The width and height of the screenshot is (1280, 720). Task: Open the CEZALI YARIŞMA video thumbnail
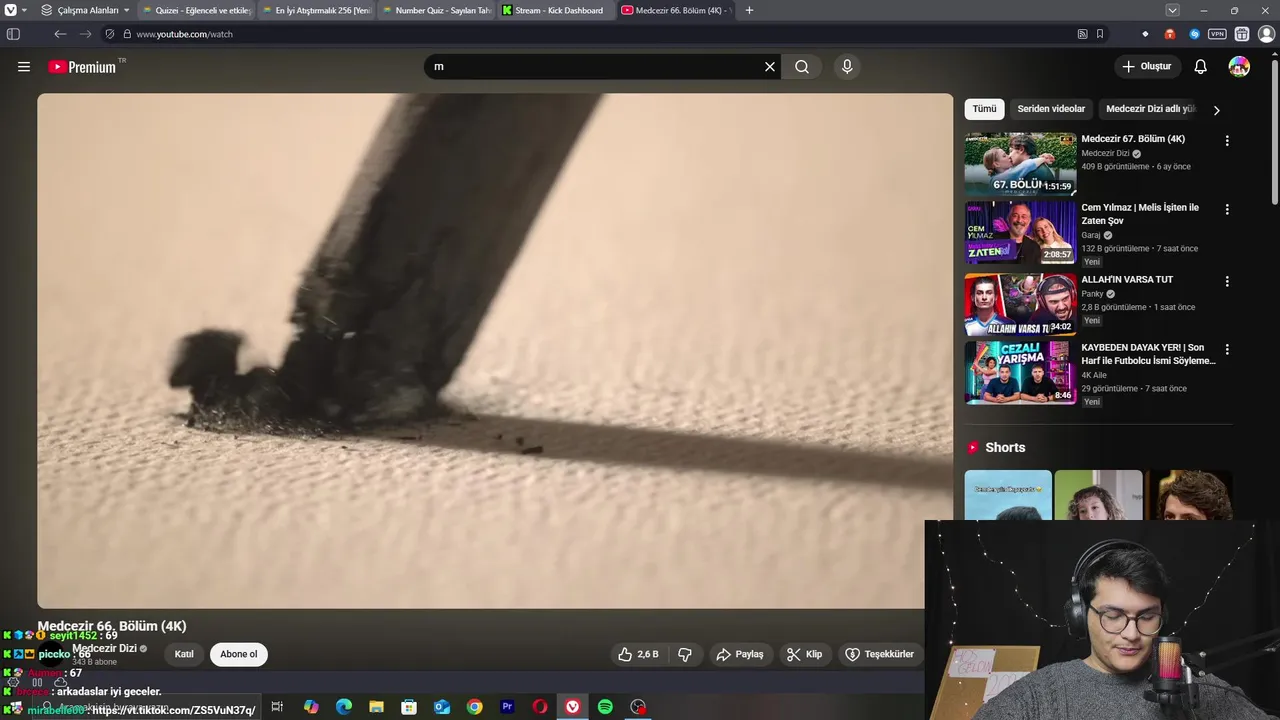point(1020,372)
